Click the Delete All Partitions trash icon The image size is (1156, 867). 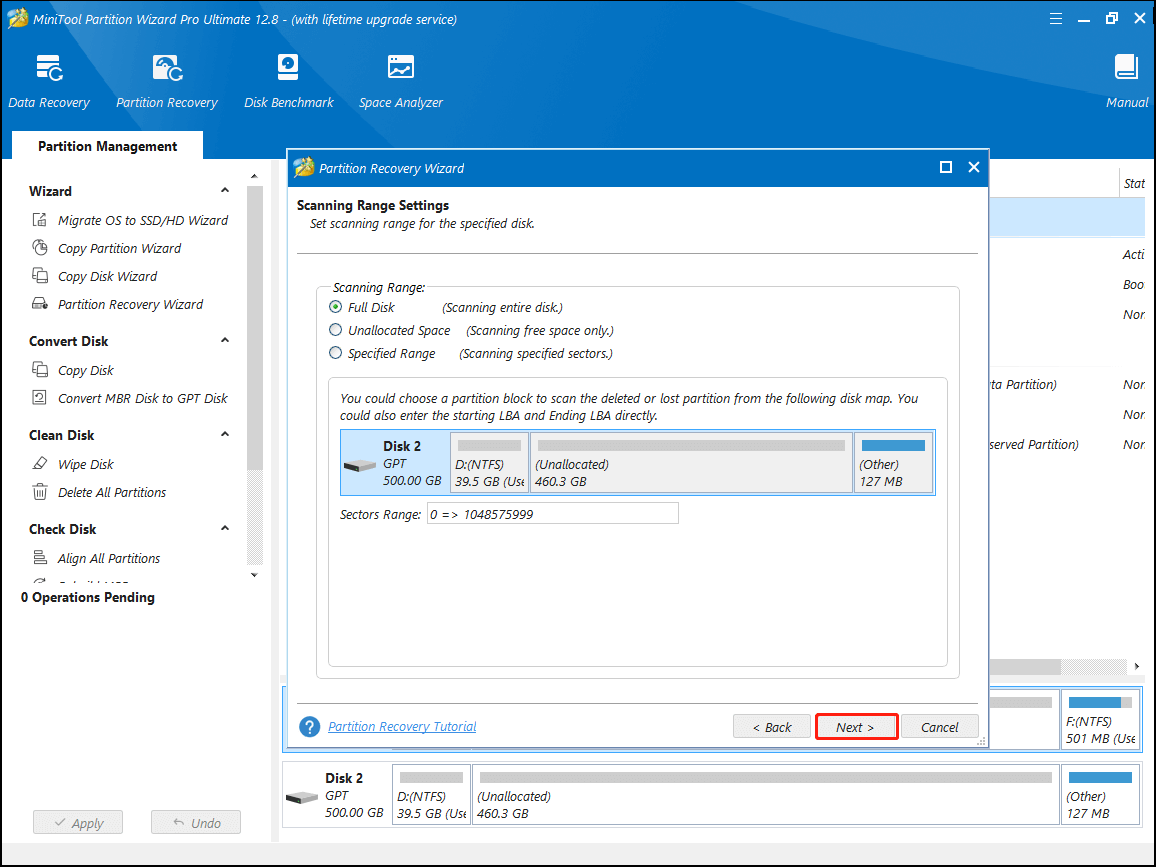(40, 492)
